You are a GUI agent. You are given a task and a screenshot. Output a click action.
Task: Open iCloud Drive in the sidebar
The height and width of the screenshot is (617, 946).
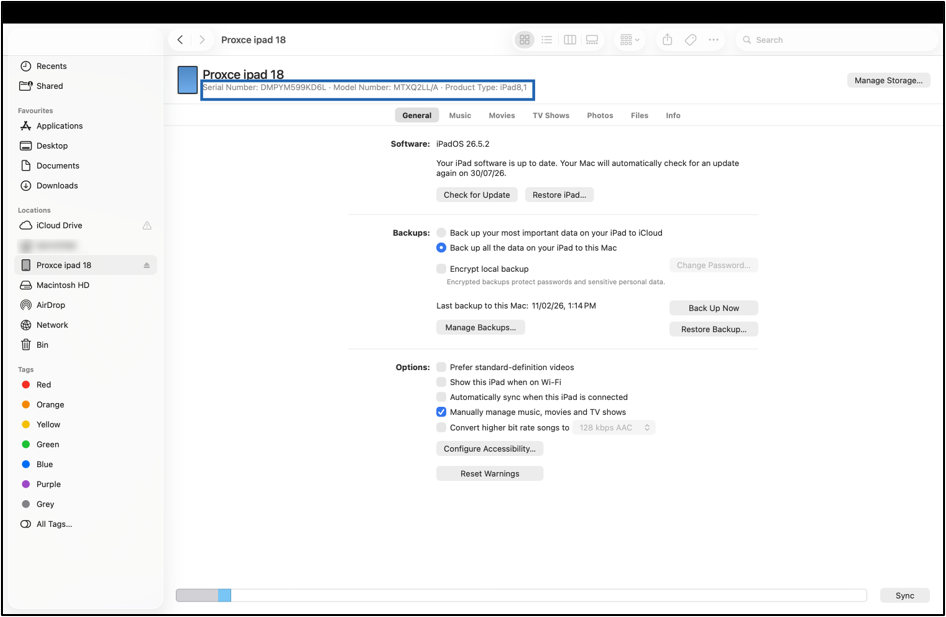pos(85,226)
